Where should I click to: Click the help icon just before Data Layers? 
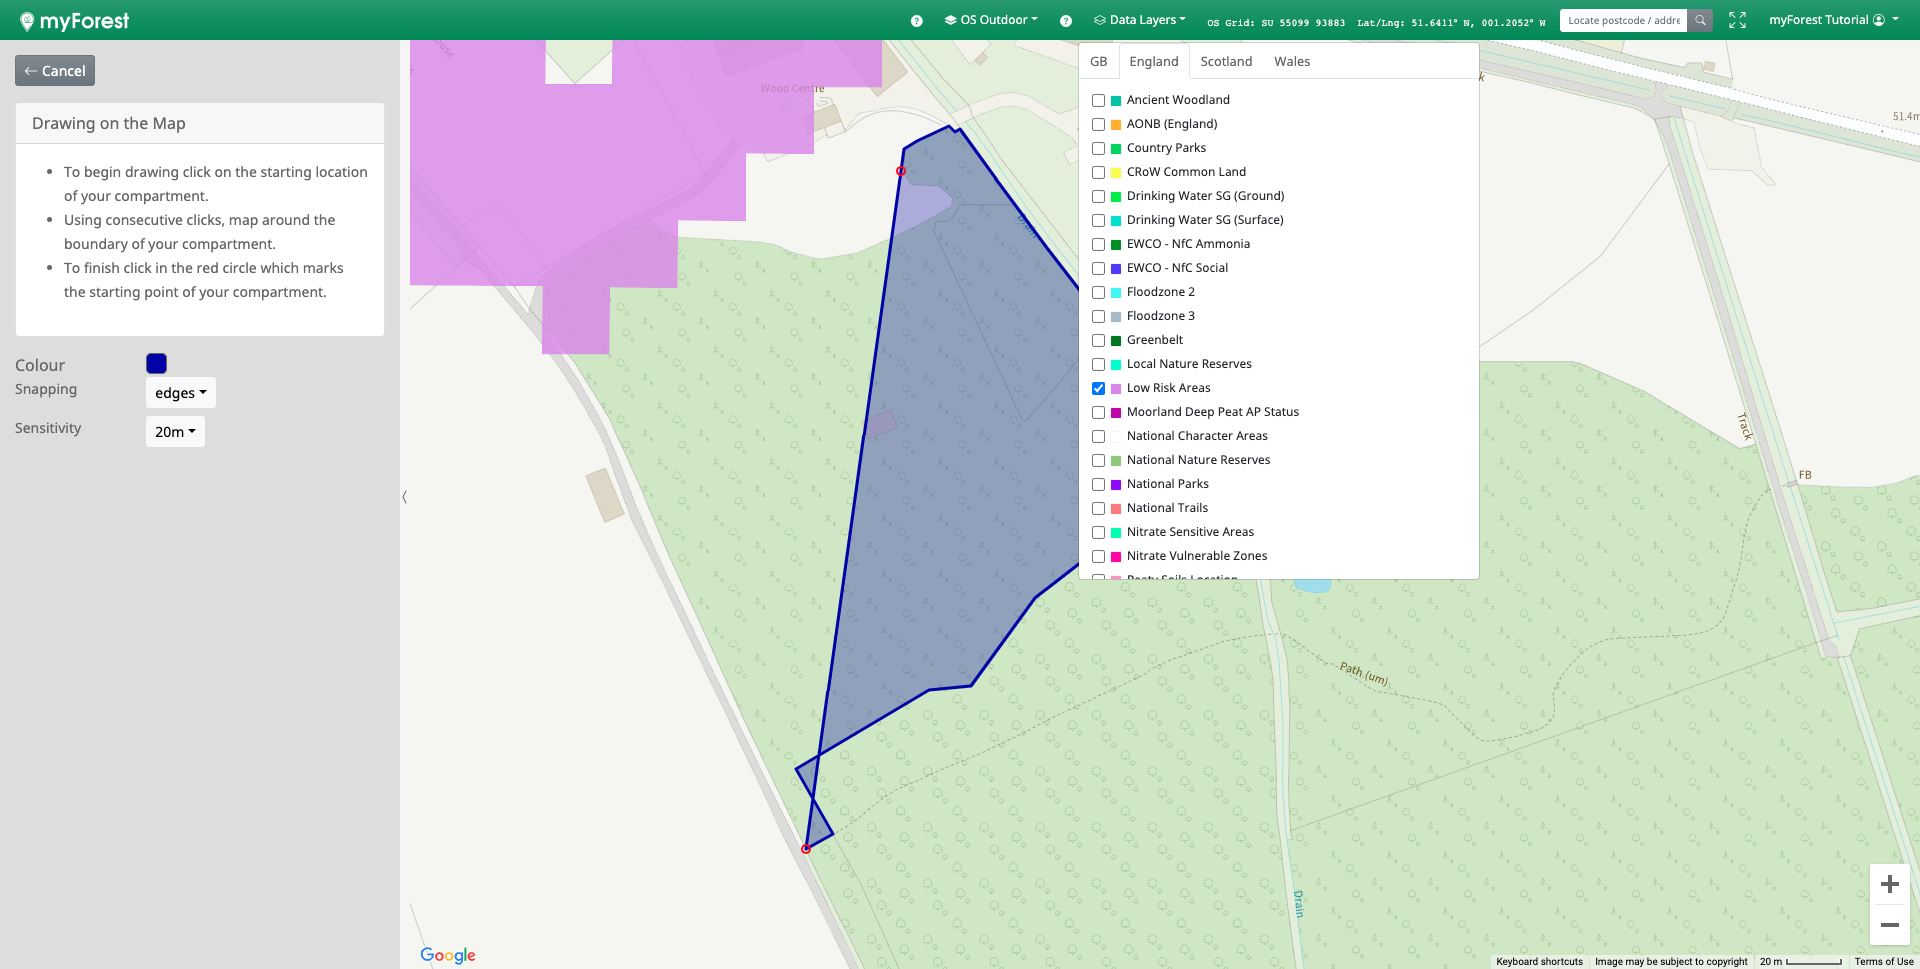coord(1066,21)
